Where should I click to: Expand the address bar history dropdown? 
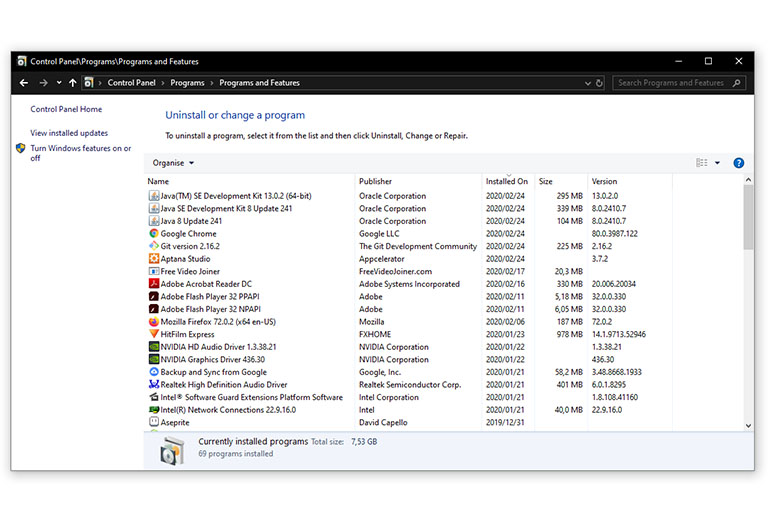588,83
